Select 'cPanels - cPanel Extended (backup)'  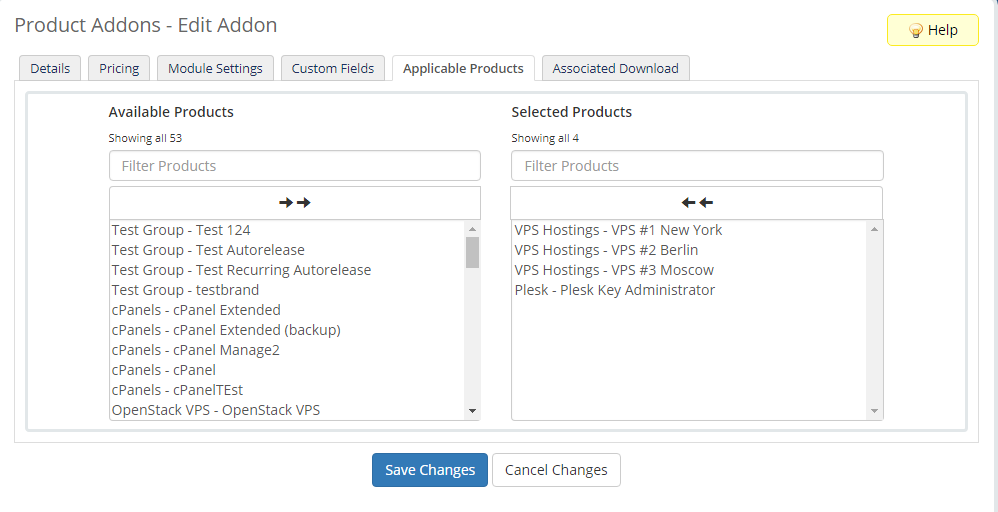[x=288, y=331]
